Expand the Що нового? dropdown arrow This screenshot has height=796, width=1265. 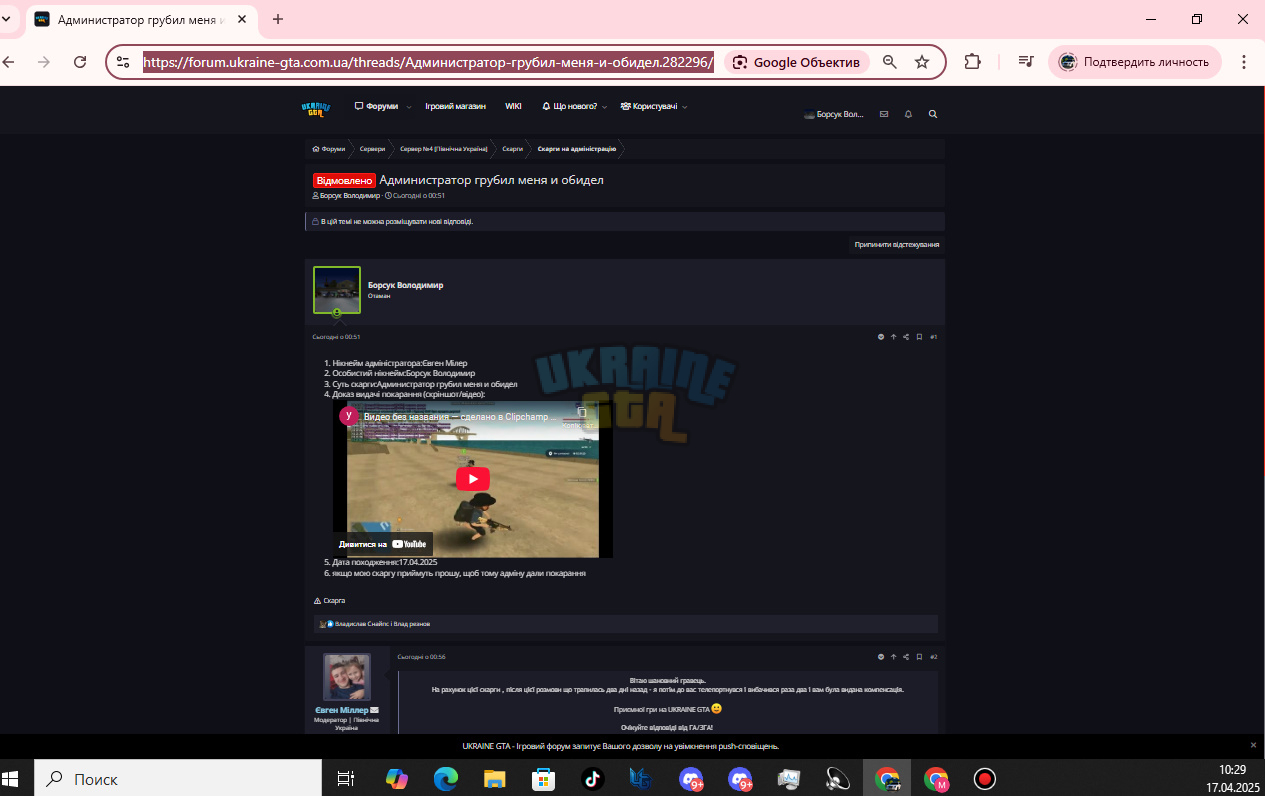pyautogui.click(x=606, y=107)
